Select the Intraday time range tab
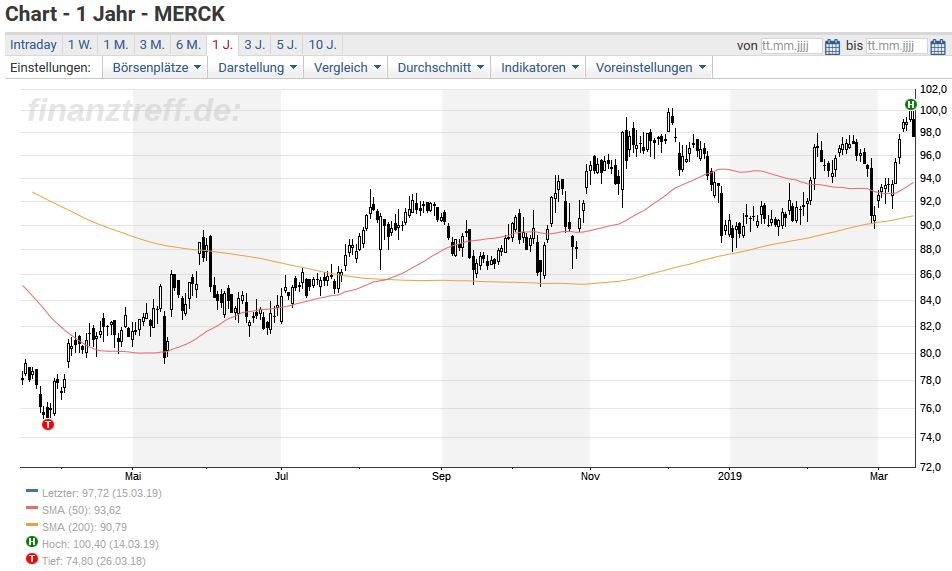Image resolution: width=952 pixels, height=571 pixels. (33, 45)
